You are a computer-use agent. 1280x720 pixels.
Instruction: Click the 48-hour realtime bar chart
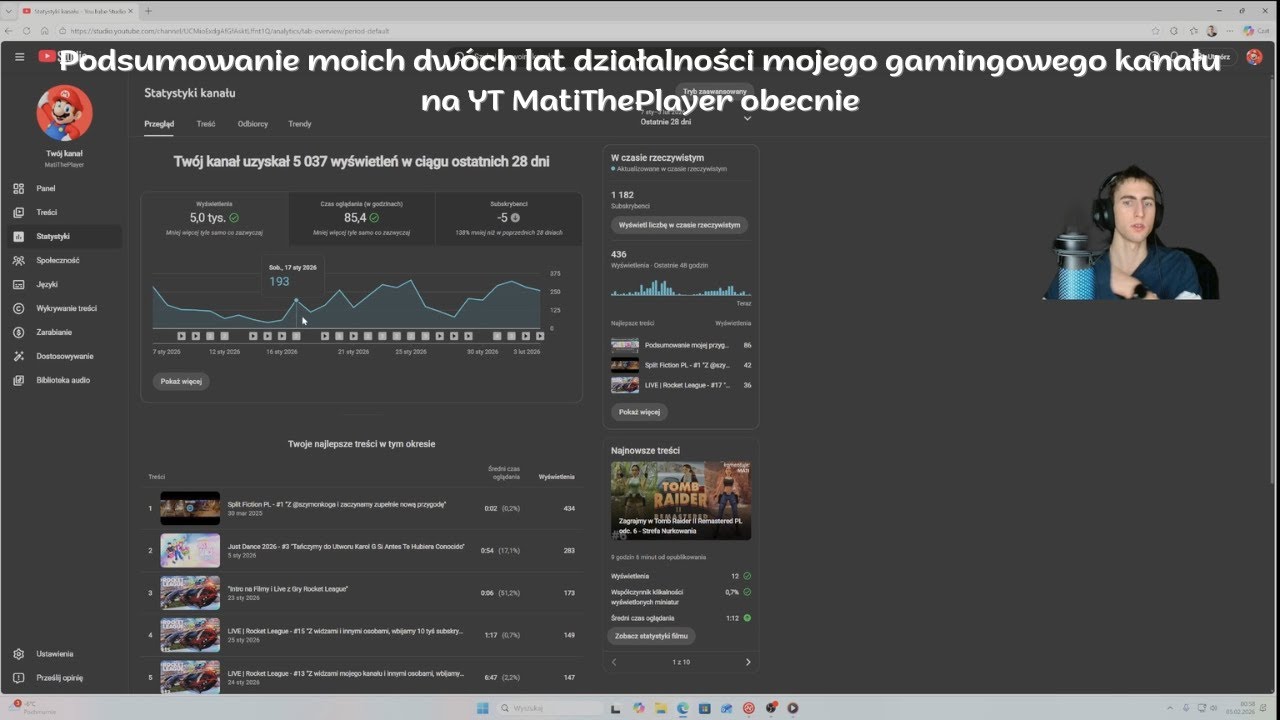point(681,287)
